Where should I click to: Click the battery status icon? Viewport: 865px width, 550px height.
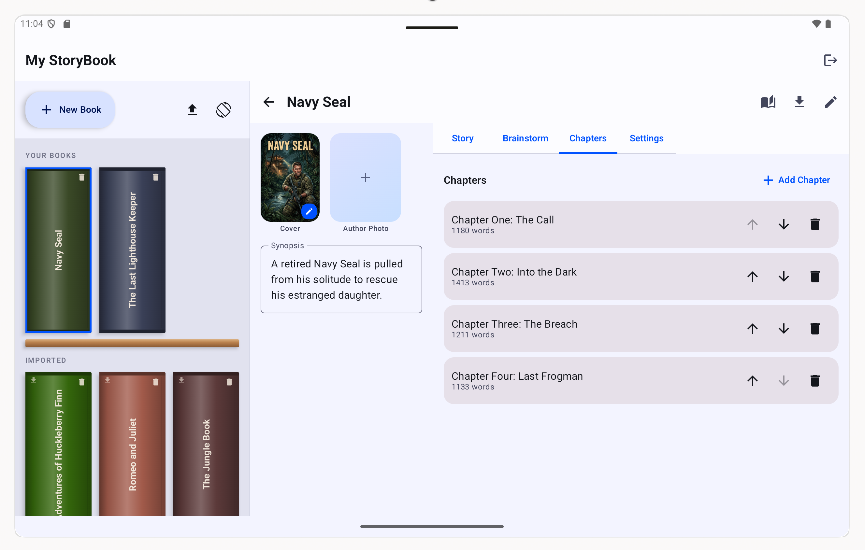click(x=828, y=24)
